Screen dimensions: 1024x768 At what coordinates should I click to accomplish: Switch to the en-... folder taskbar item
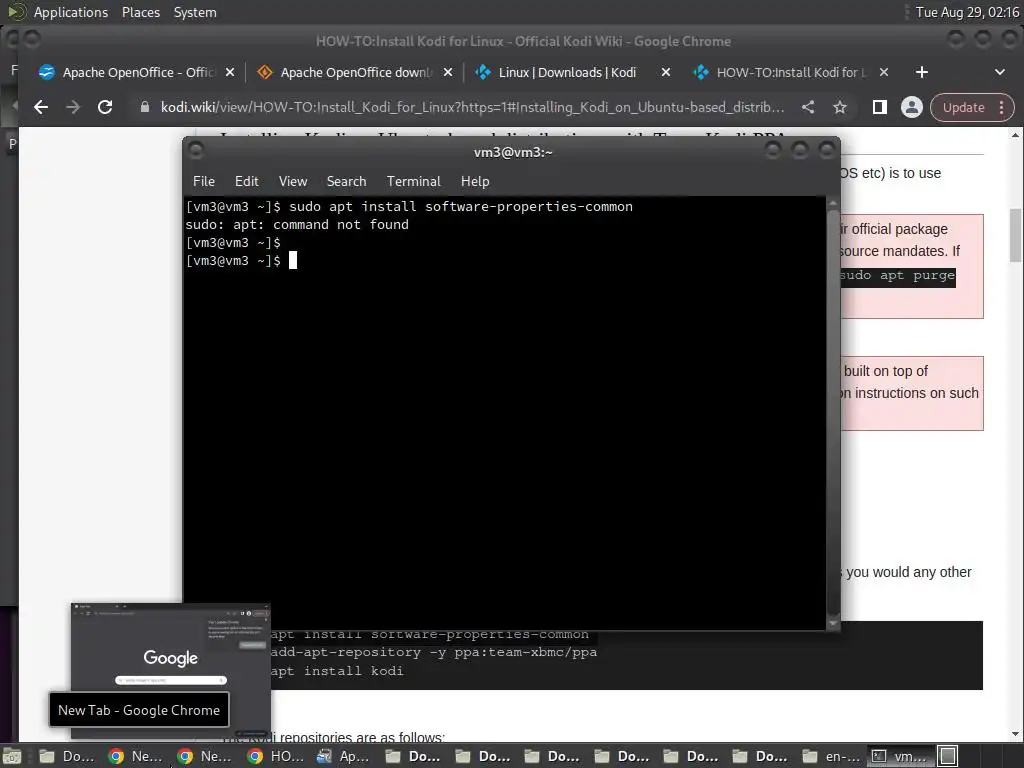coord(831,756)
